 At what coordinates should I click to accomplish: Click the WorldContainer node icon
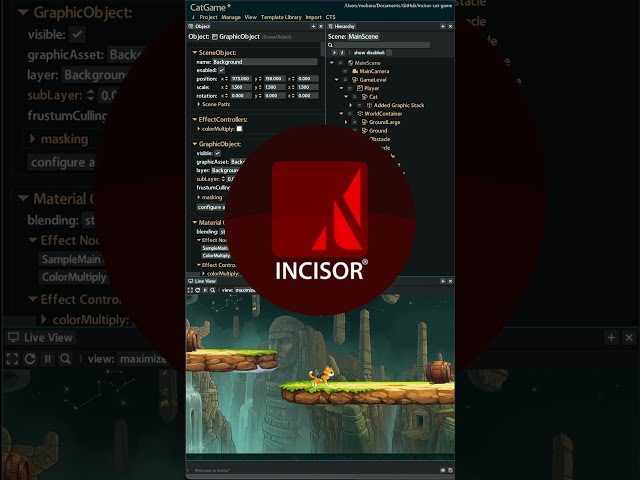[x=360, y=114]
